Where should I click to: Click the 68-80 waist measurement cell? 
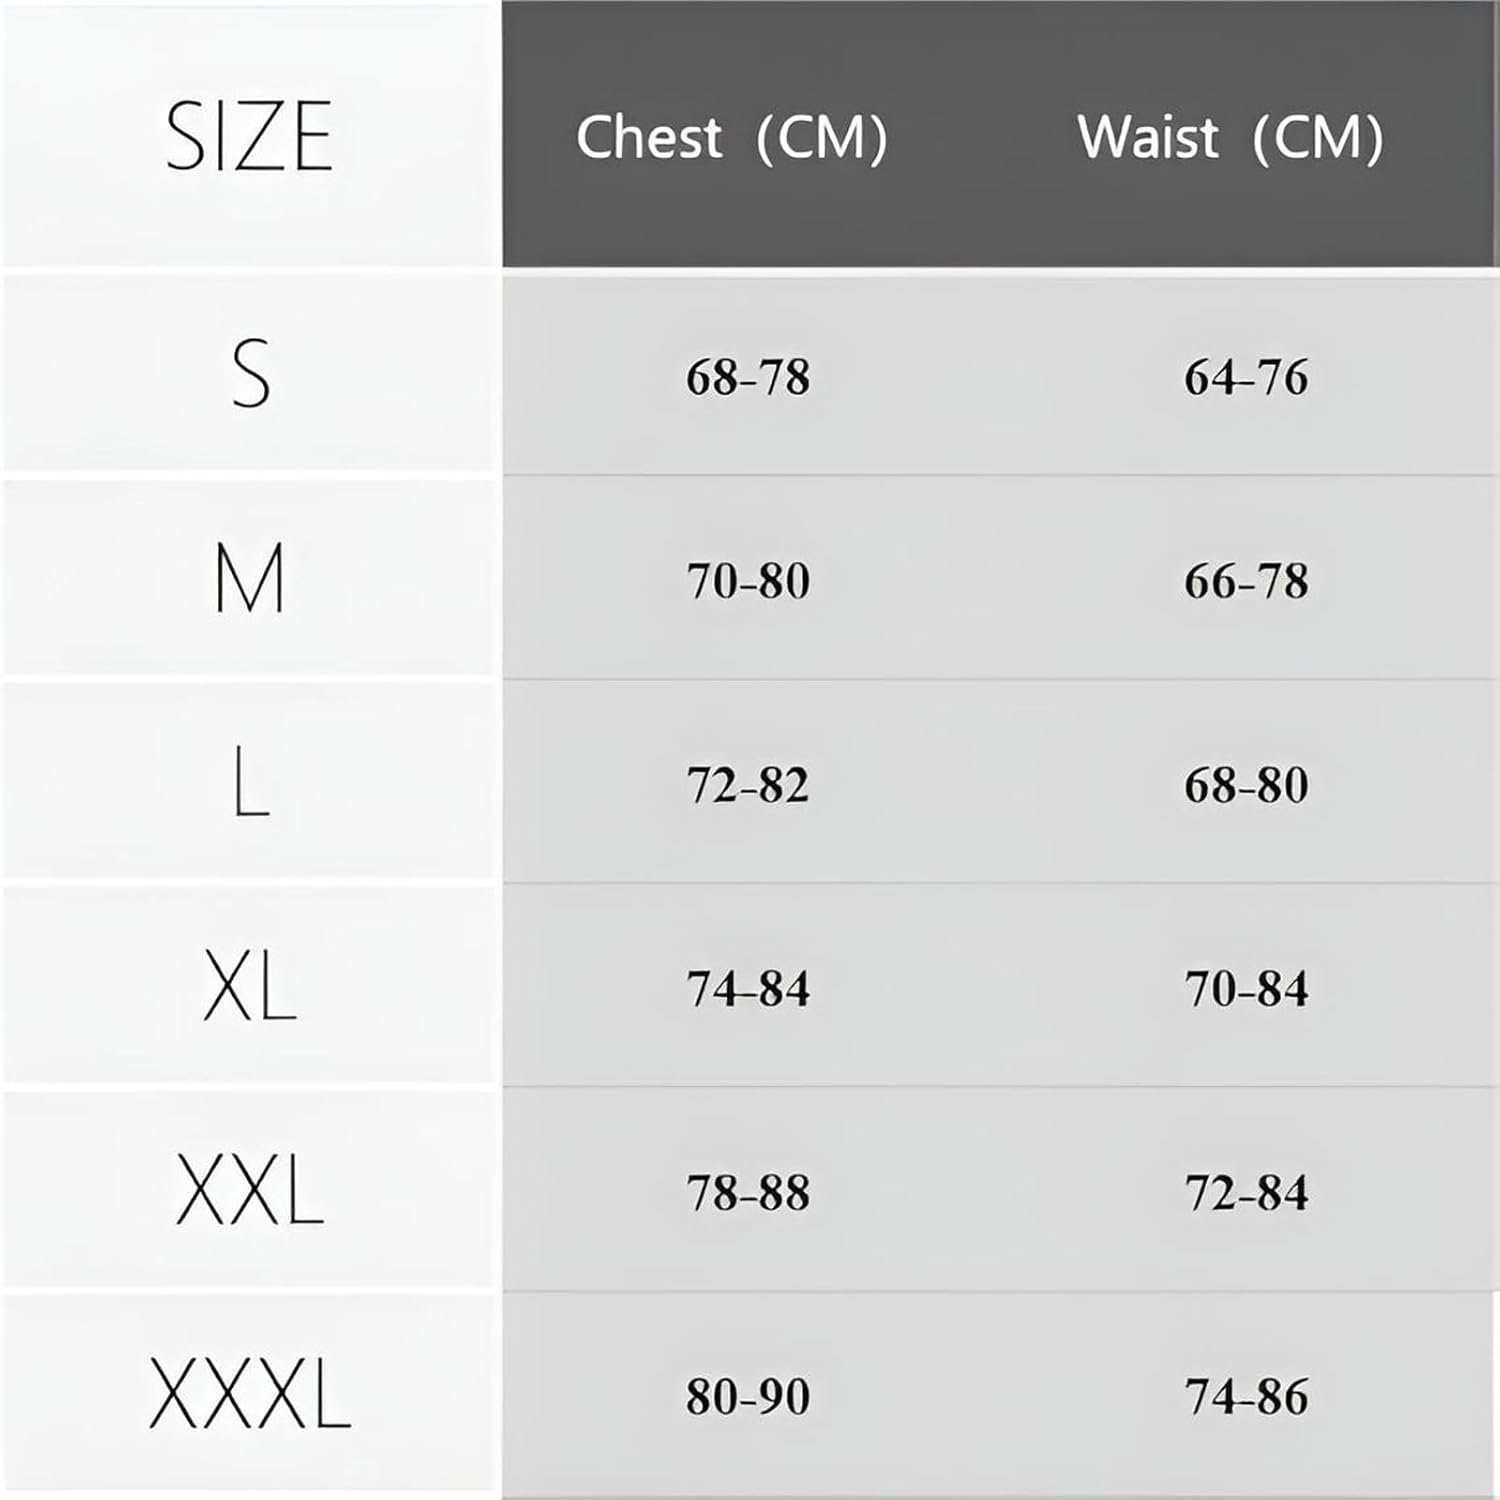[1246, 785]
